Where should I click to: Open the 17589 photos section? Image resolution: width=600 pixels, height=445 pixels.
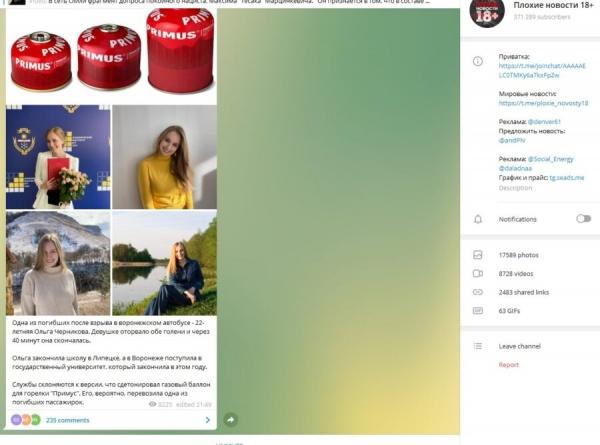(x=518, y=255)
